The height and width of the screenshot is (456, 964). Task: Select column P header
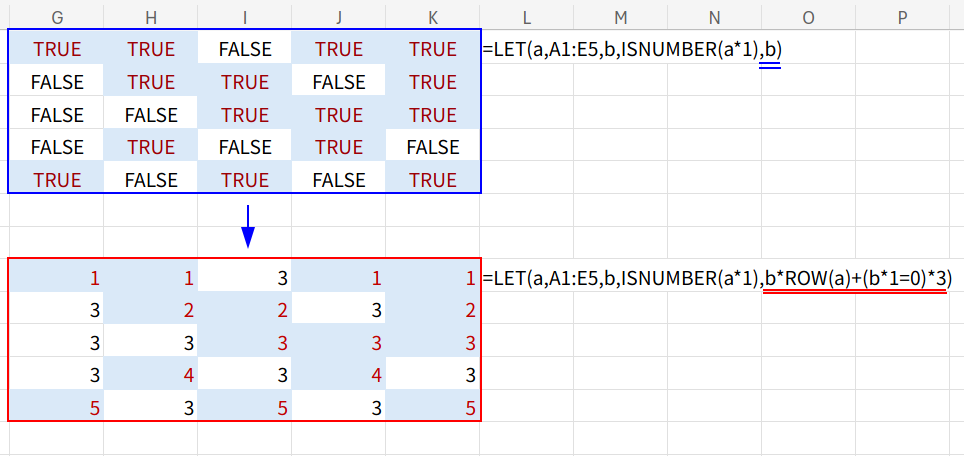coord(902,15)
